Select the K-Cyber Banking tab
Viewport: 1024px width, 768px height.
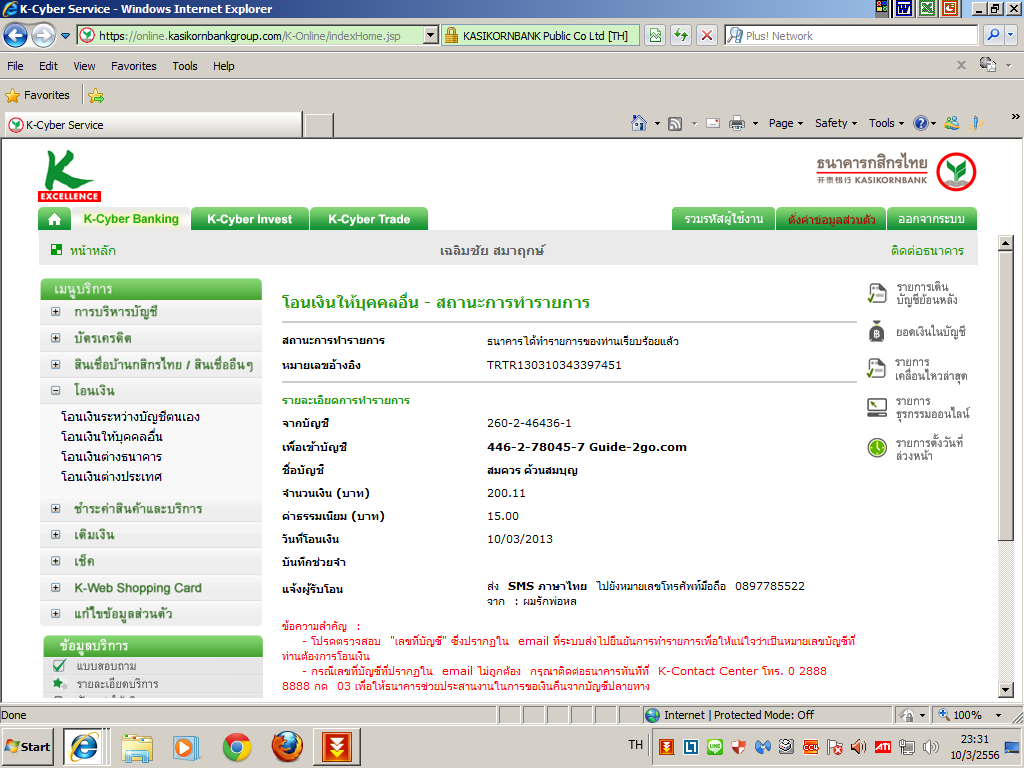click(x=131, y=219)
